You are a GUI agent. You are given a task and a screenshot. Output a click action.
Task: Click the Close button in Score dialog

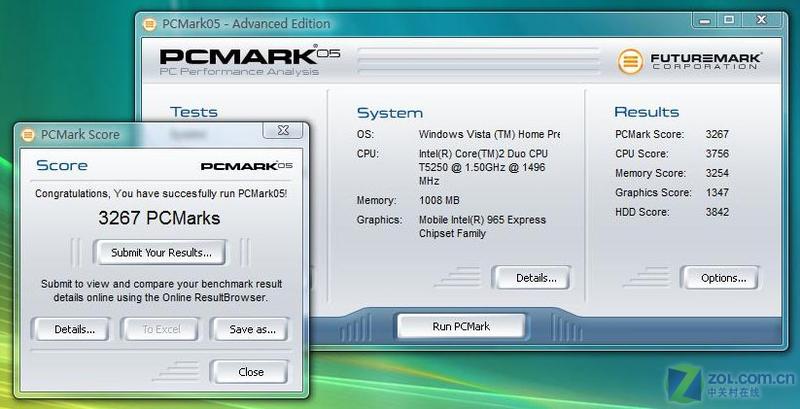point(251,372)
